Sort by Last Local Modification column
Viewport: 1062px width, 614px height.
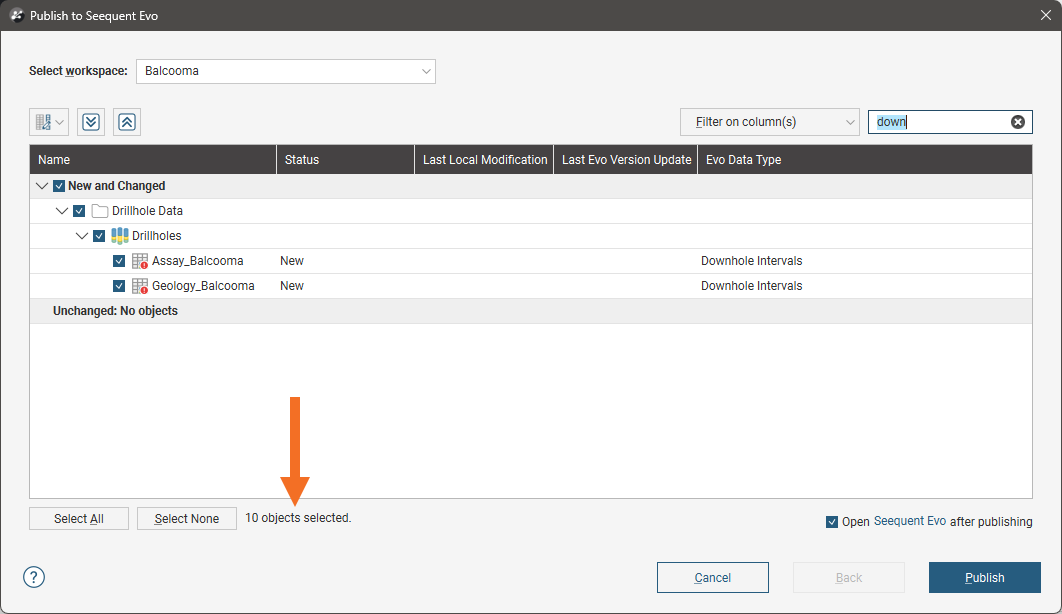tap(484, 160)
